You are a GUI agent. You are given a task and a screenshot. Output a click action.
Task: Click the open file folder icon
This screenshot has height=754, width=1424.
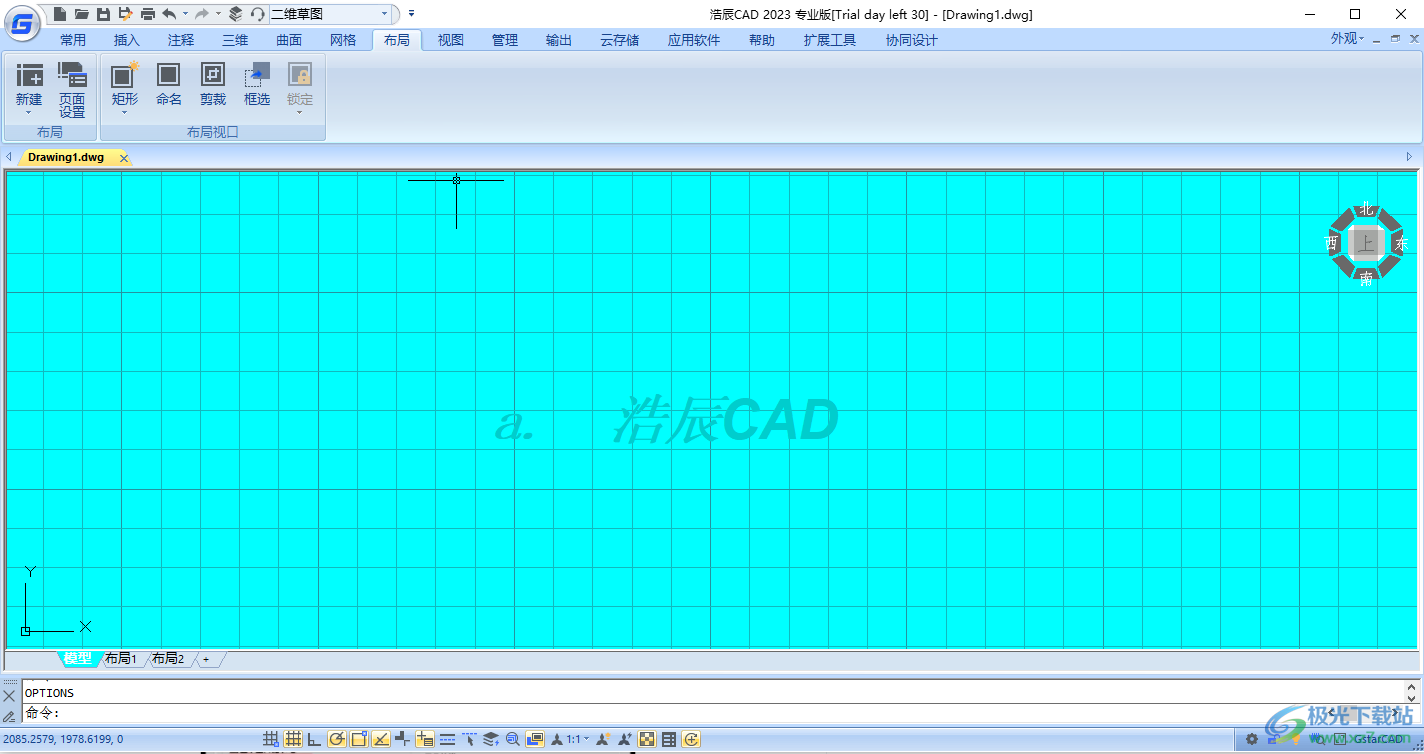tap(81, 14)
